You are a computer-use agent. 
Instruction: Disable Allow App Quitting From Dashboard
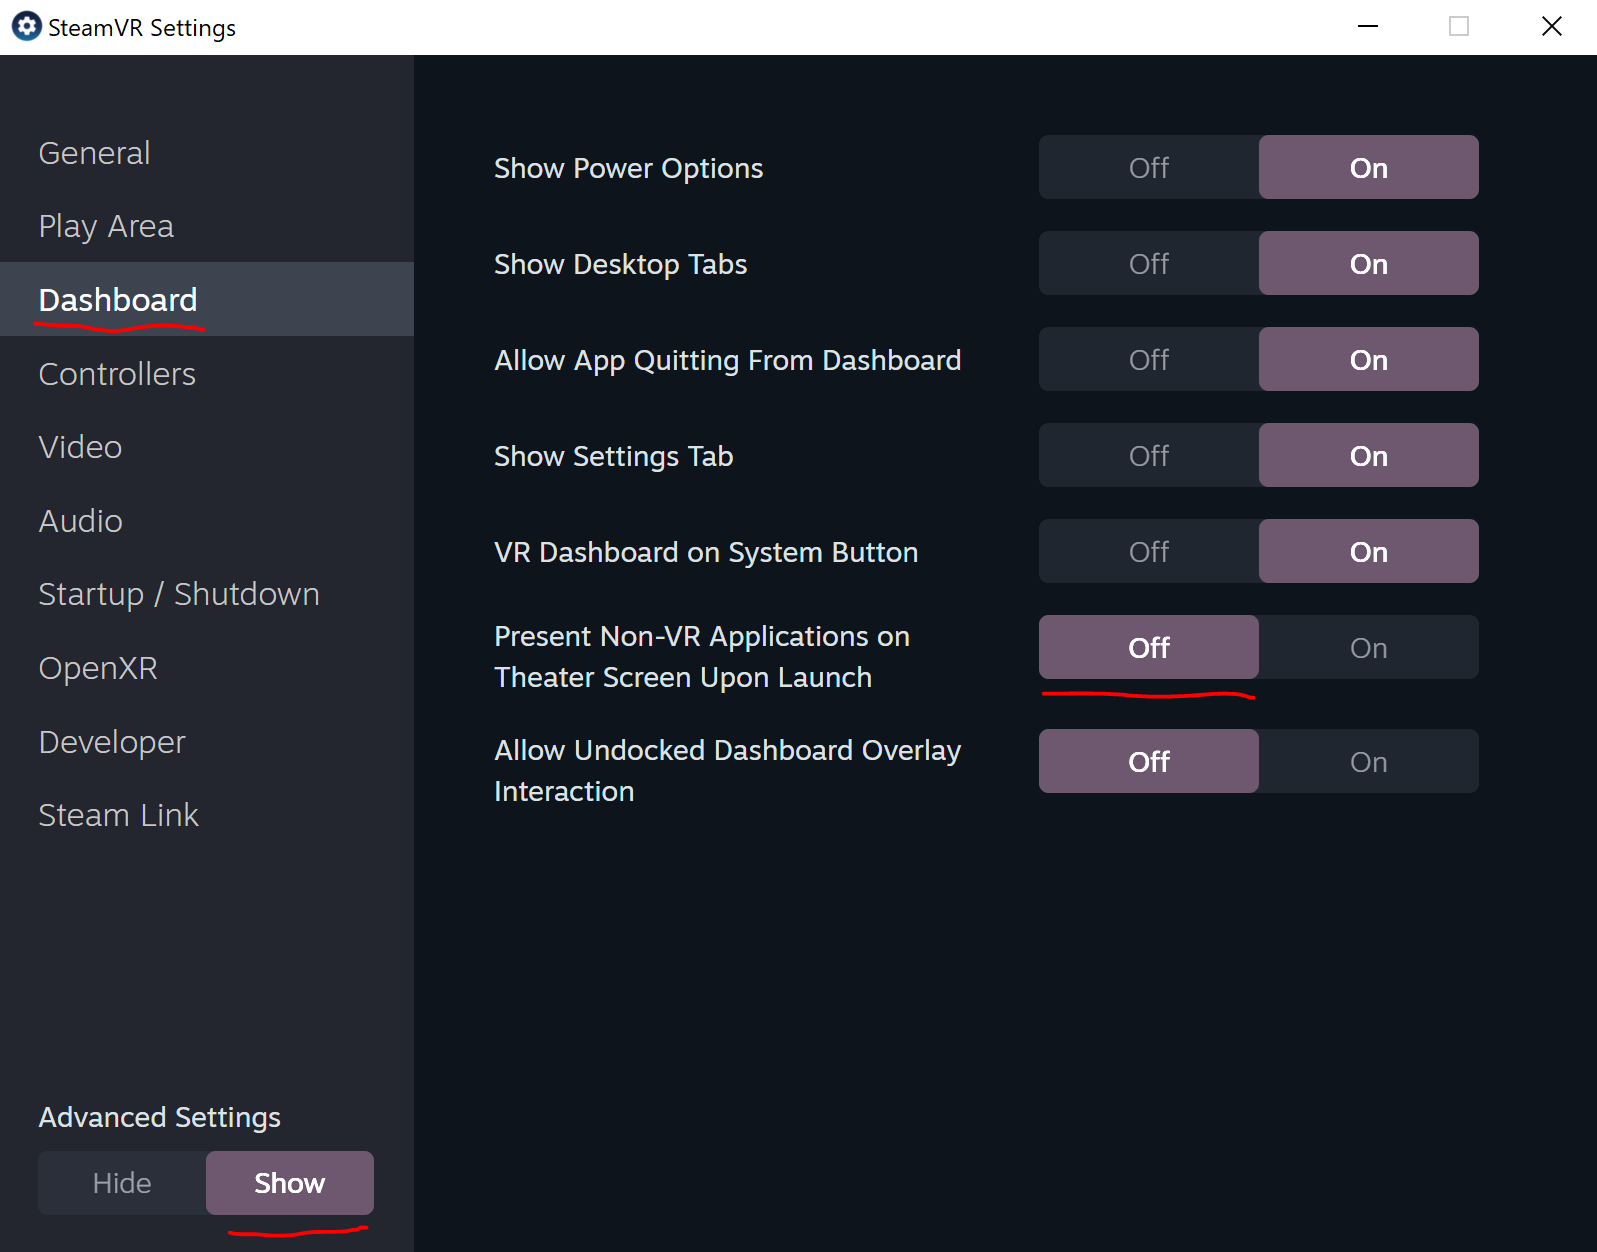[1148, 360]
